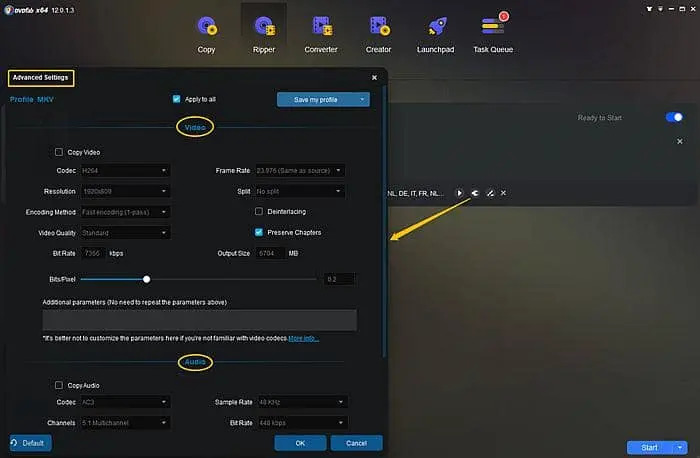
Task: Cancel the Advanced Settings dialog
Action: (x=356, y=443)
